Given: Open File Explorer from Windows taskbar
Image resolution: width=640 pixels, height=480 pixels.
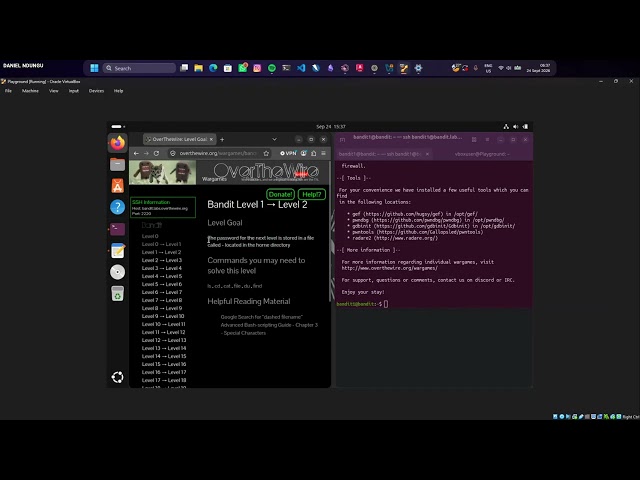Looking at the screenshot, I should (x=198, y=68).
